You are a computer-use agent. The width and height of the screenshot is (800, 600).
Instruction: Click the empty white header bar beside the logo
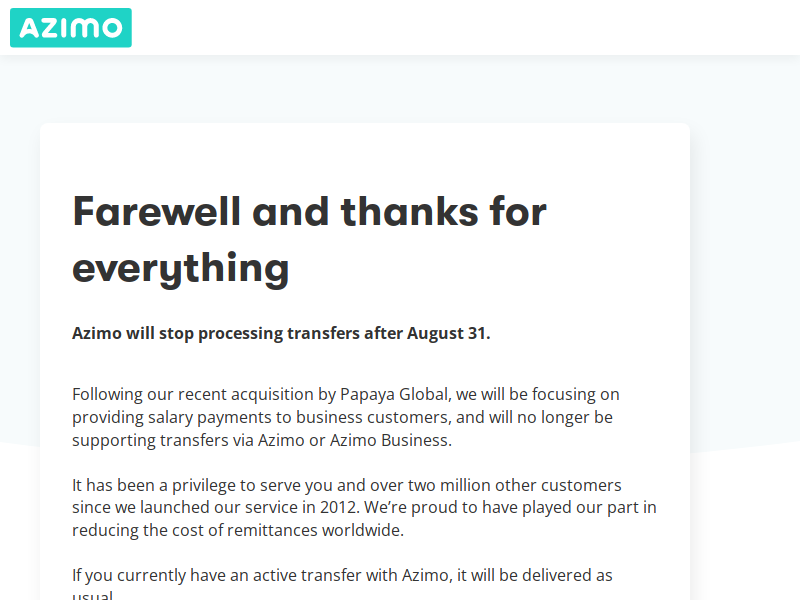click(x=459, y=28)
